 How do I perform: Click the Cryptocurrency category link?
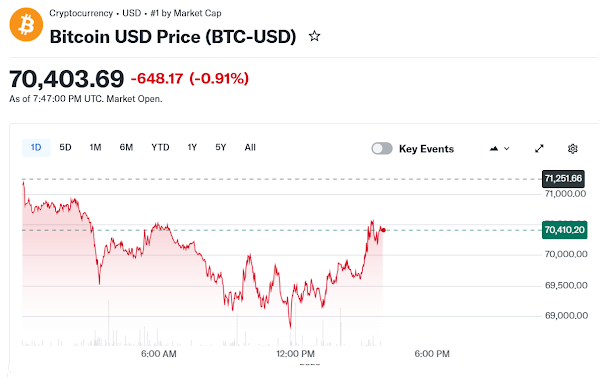(x=81, y=13)
